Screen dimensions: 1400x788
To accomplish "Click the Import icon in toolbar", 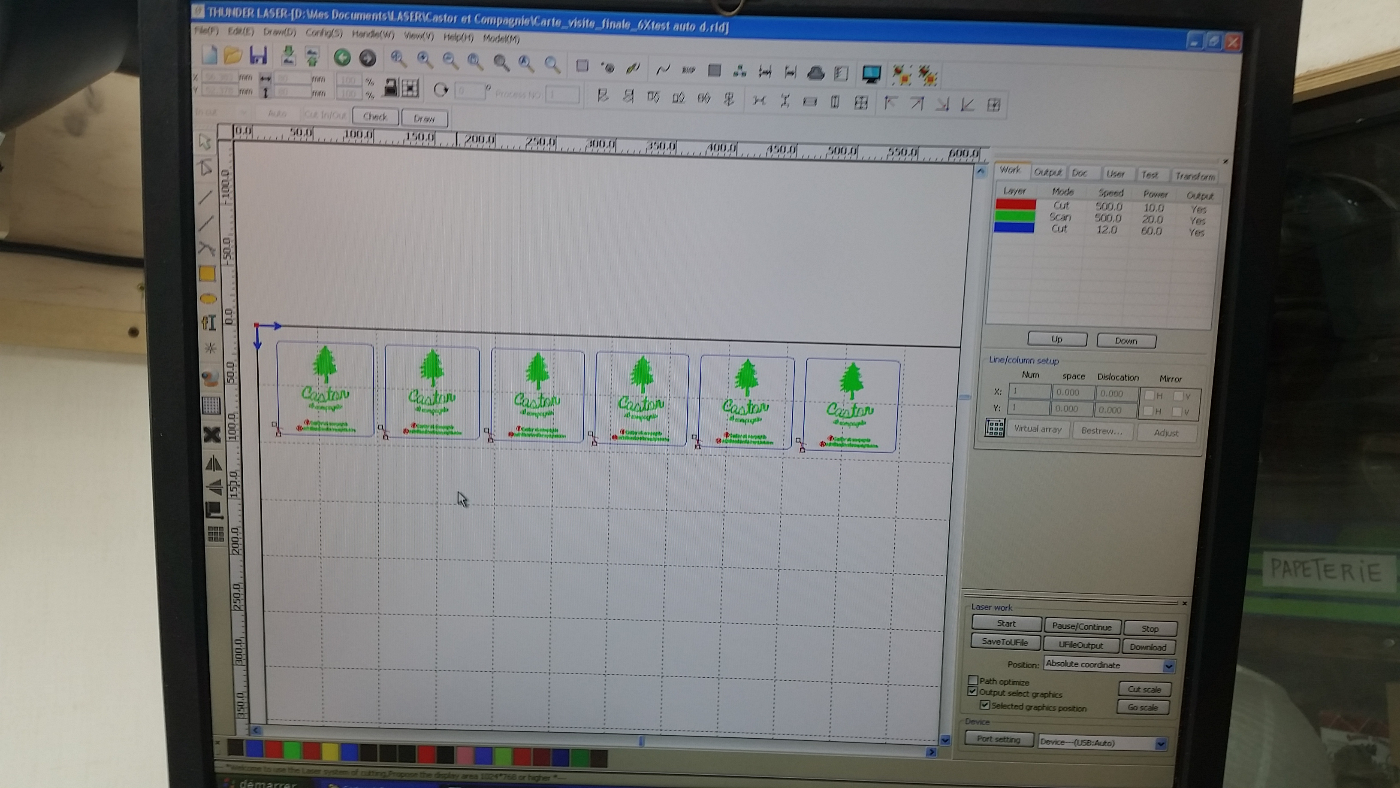I will pos(288,56).
